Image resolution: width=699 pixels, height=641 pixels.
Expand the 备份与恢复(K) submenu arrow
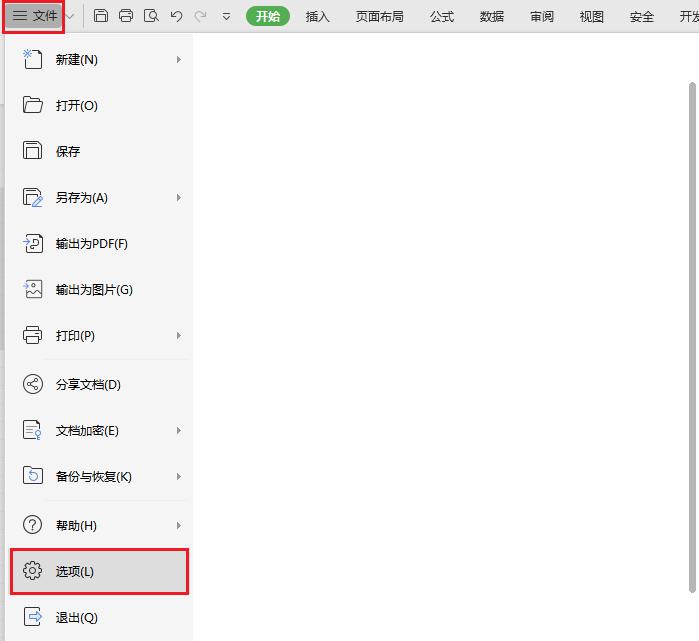tap(178, 476)
